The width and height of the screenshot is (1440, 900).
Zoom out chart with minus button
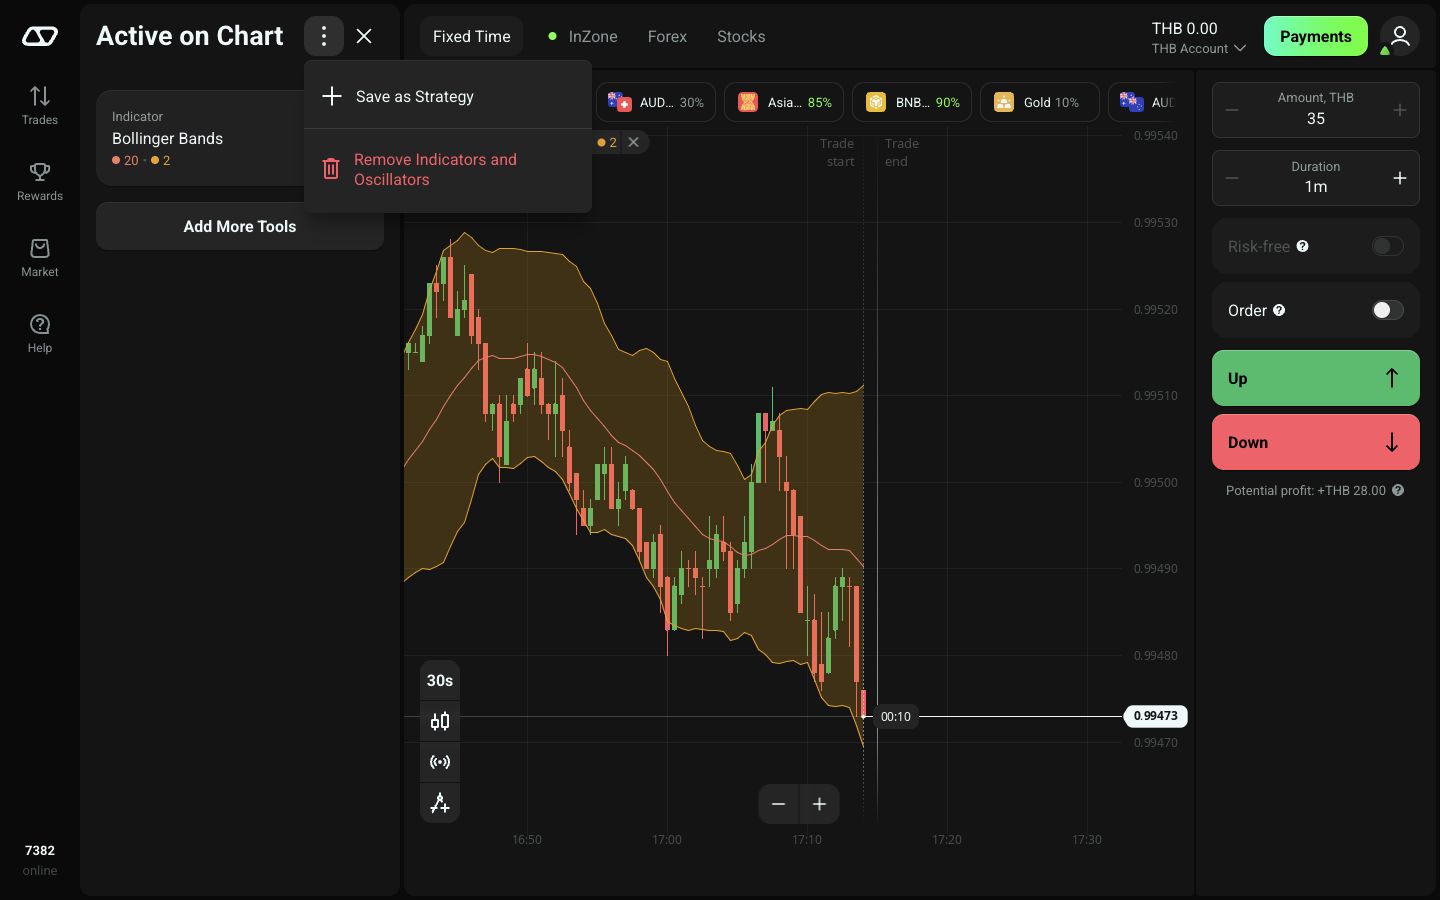click(x=778, y=804)
